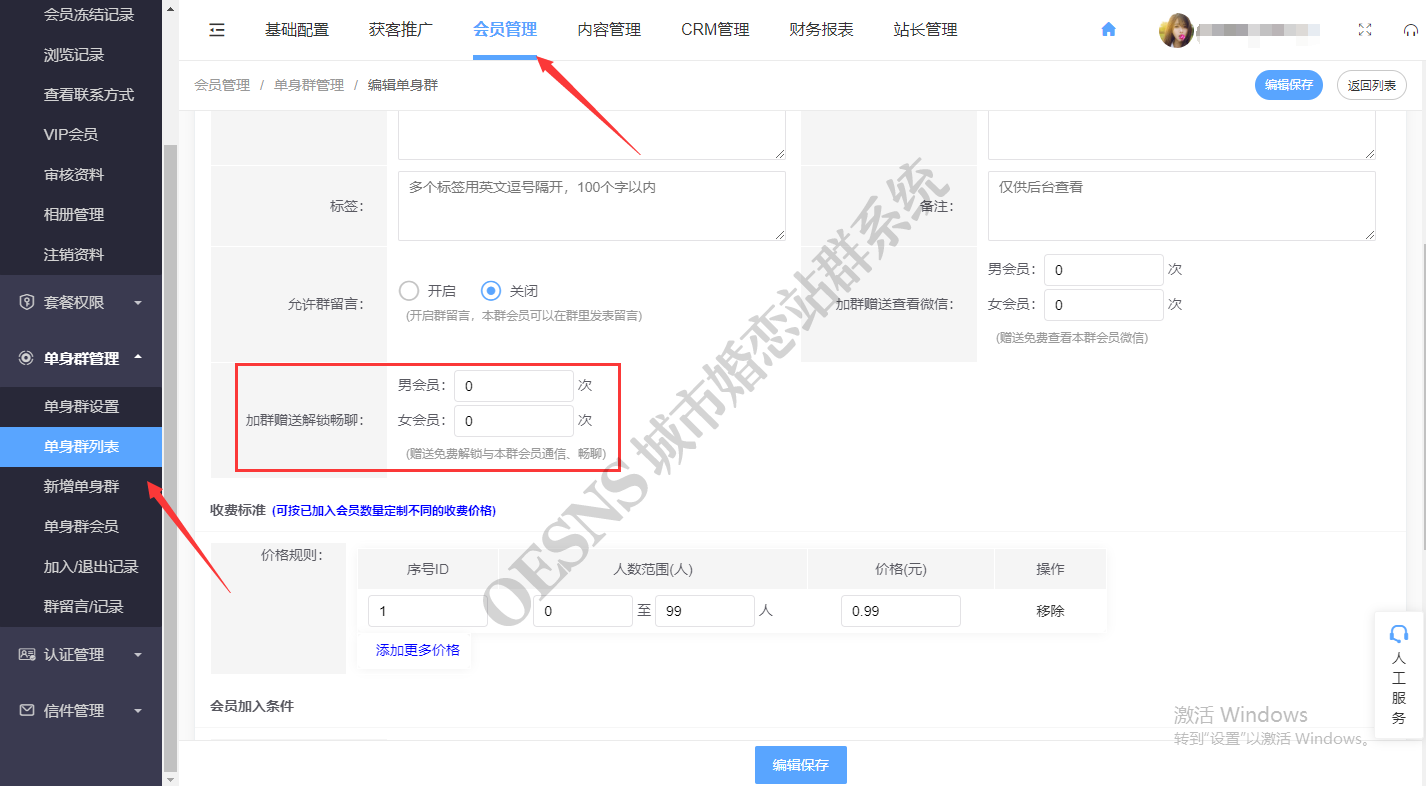The height and width of the screenshot is (786, 1426).
Task: Click the 序号ID input showing 1
Action: pos(428,611)
